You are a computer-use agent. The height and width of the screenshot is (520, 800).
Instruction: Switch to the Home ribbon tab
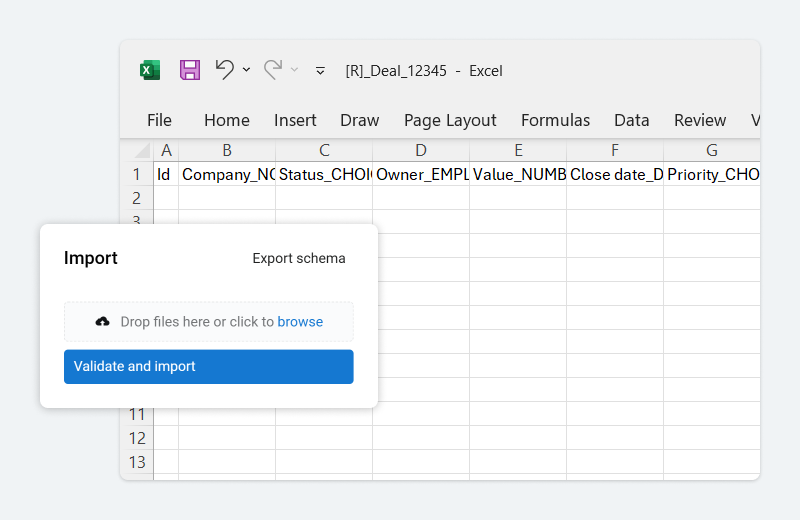click(x=227, y=120)
